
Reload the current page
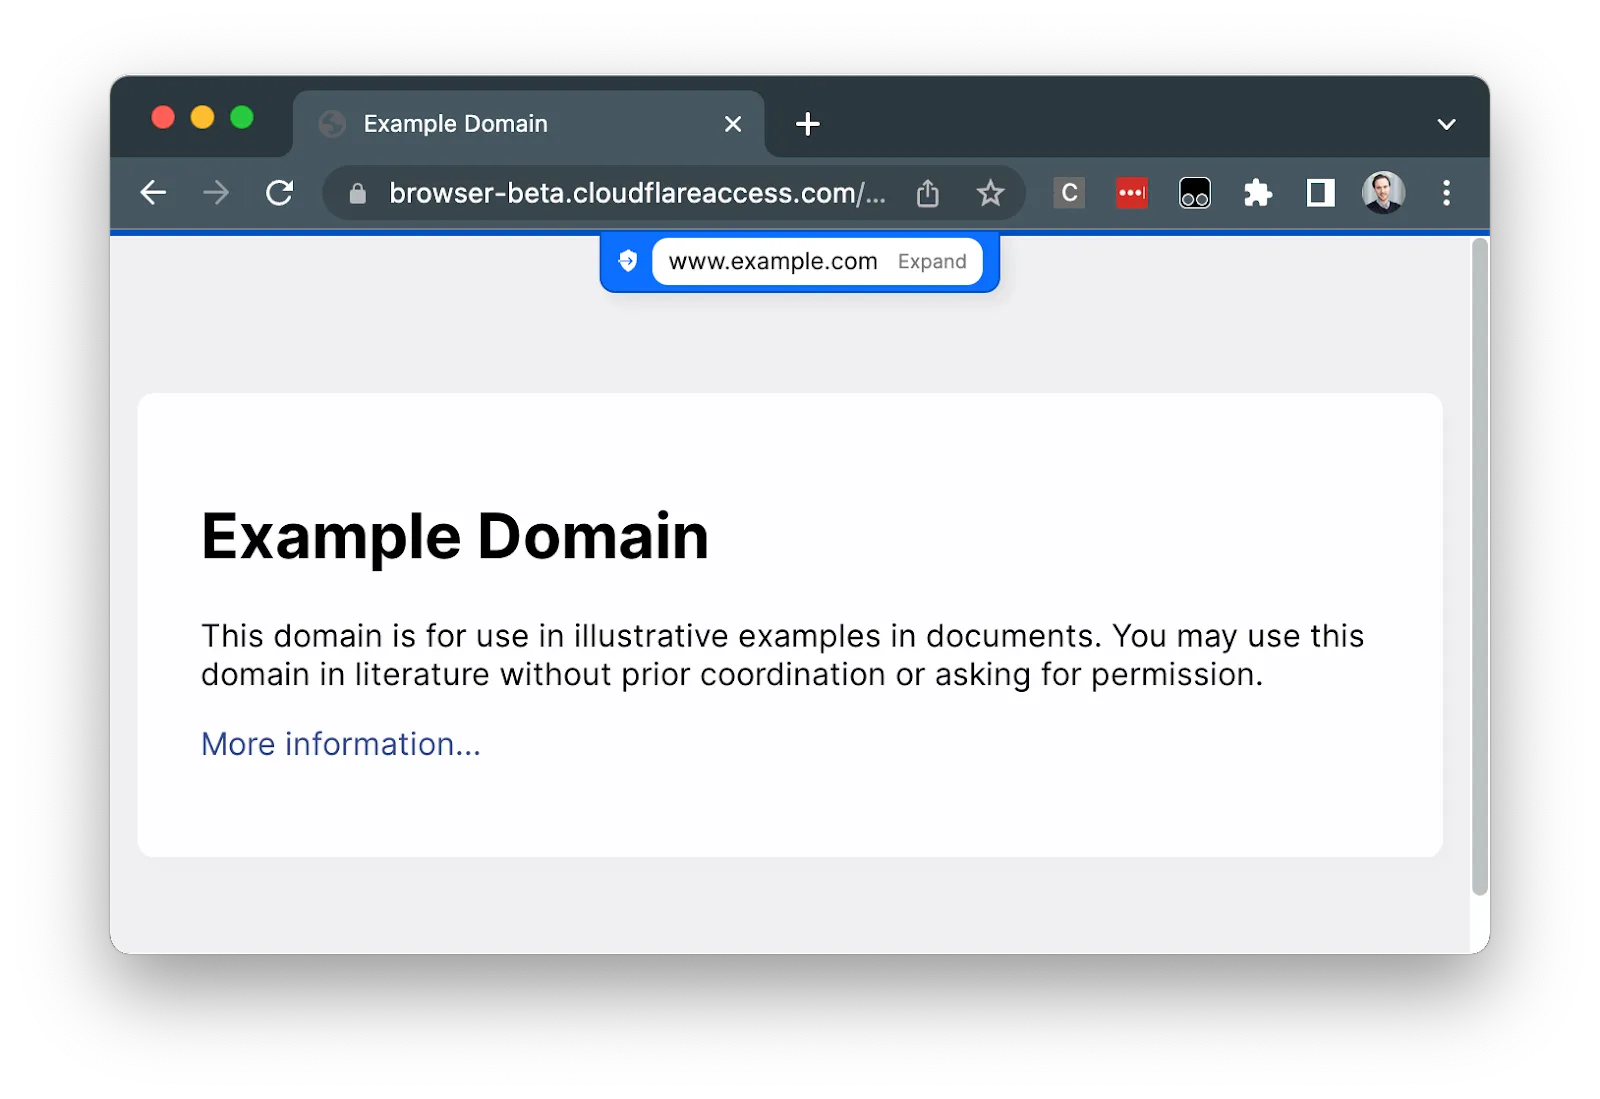click(280, 193)
